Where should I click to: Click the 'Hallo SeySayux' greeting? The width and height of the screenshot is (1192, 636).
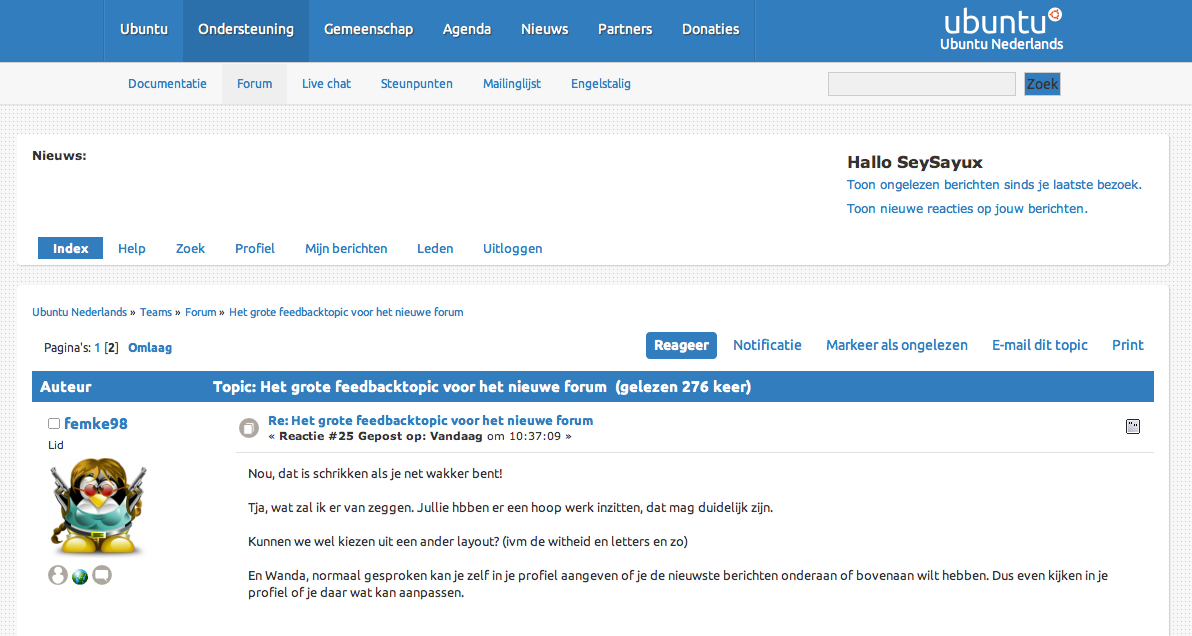[x=915, y=162]
